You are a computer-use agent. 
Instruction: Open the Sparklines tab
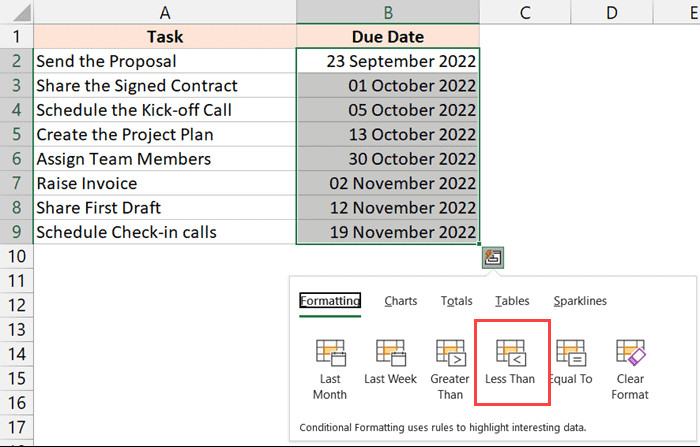[x=580, y=301]
